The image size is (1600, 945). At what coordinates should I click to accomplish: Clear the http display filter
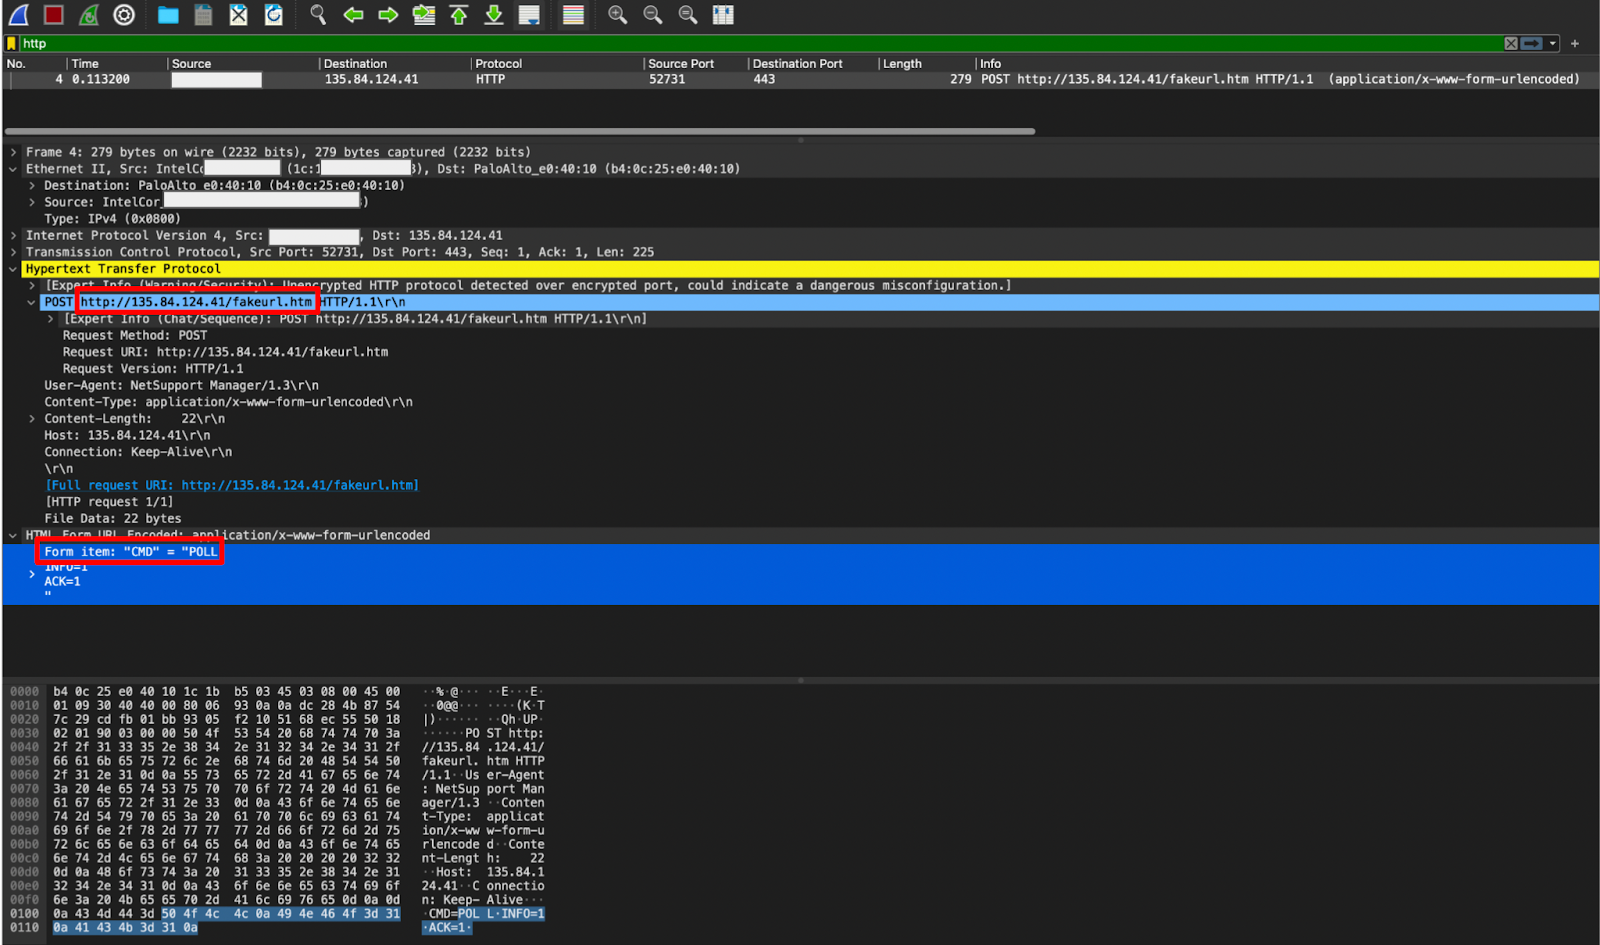coord(1511,43)
